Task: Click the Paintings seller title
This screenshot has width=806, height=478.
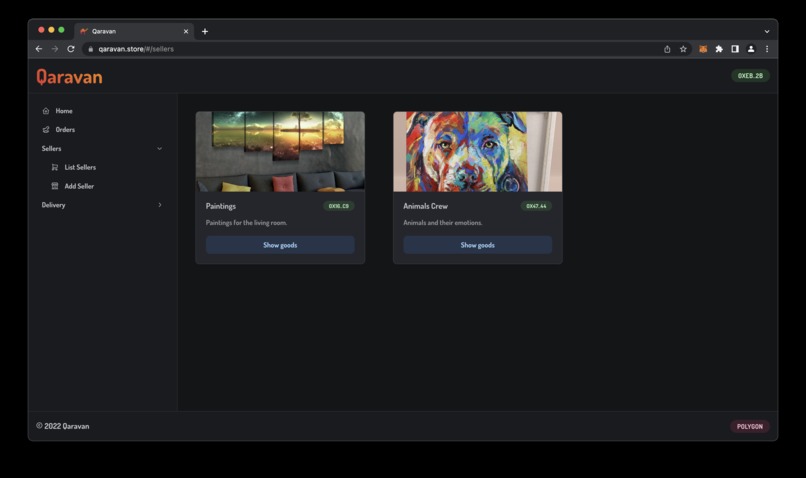Action: pyautogui.click(x=221, y=206)
